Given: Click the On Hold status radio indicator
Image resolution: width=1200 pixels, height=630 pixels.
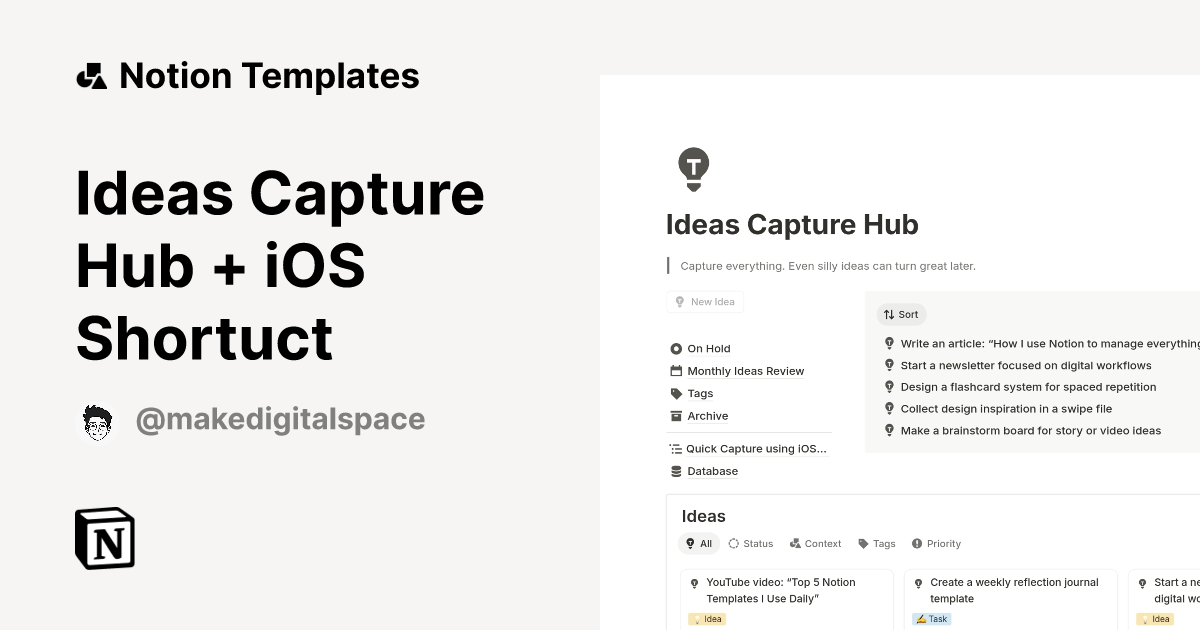Looking at the screenshot, I should tap(675, 348).
